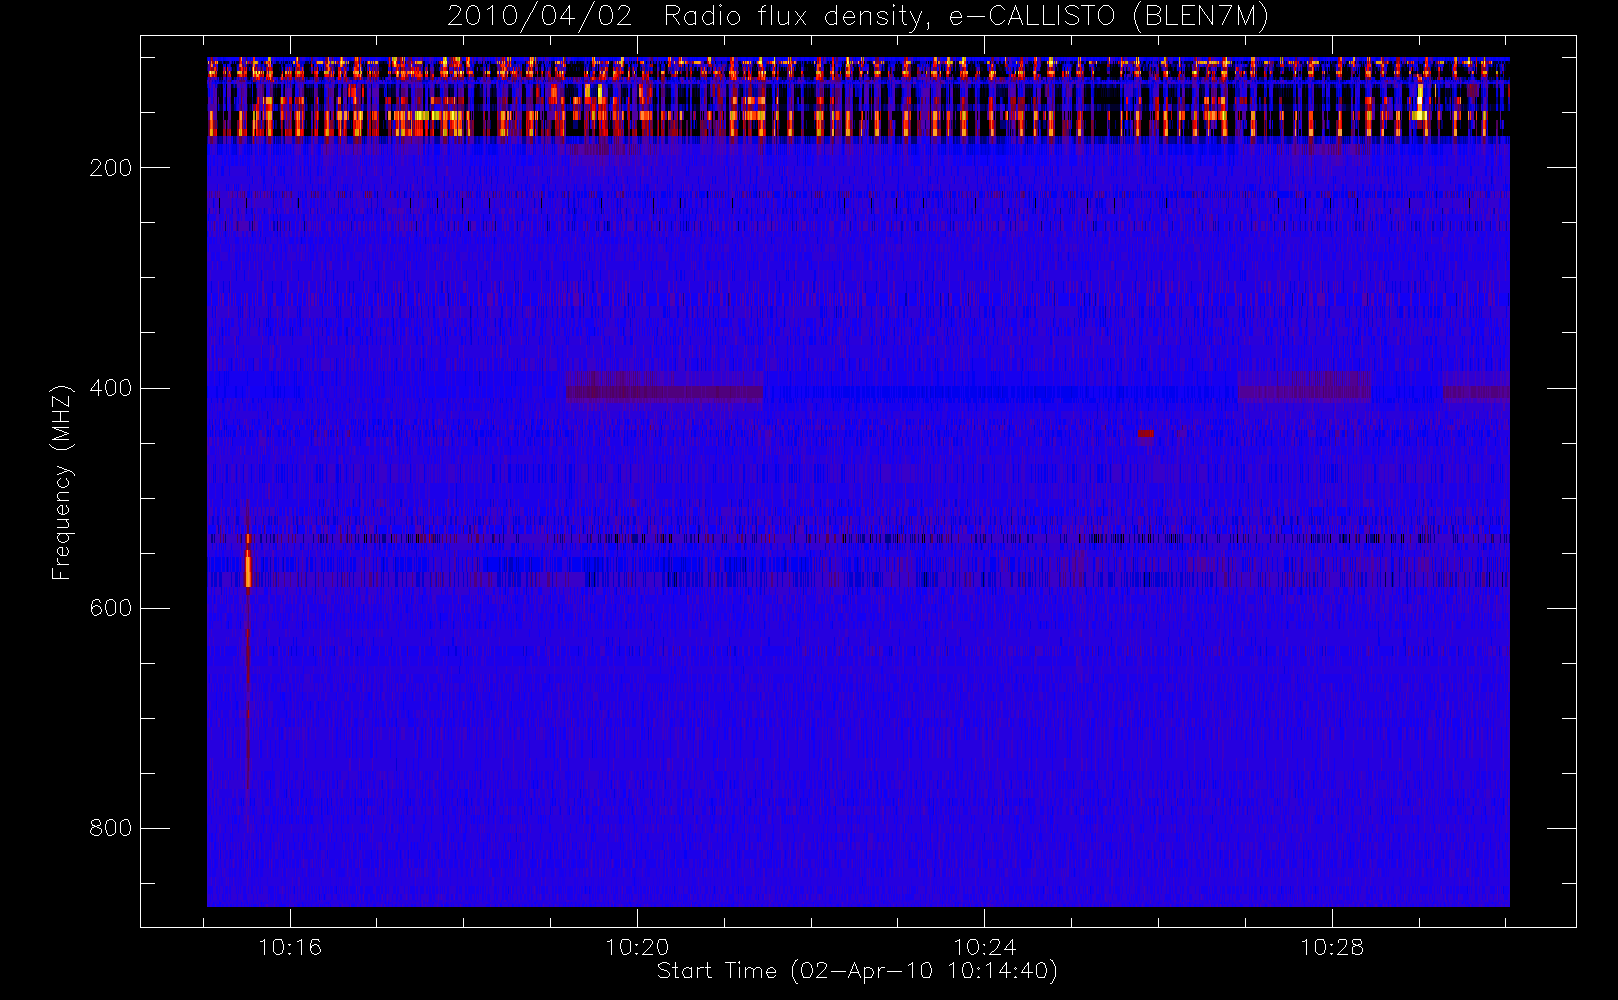Select the 200 frequency tick label

click(x=111, y=168)
